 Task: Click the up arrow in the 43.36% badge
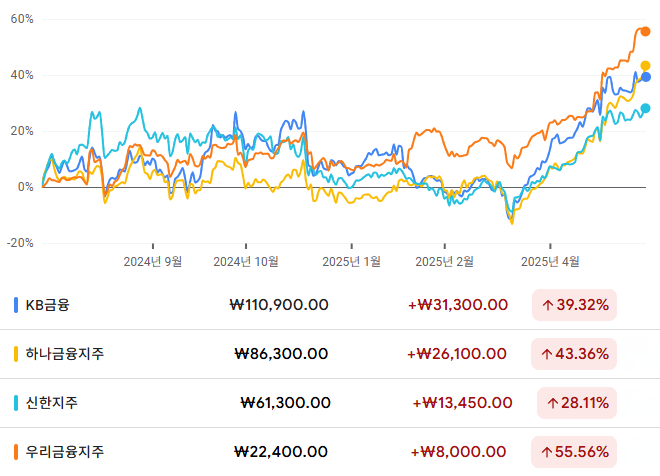coord(547,353)
